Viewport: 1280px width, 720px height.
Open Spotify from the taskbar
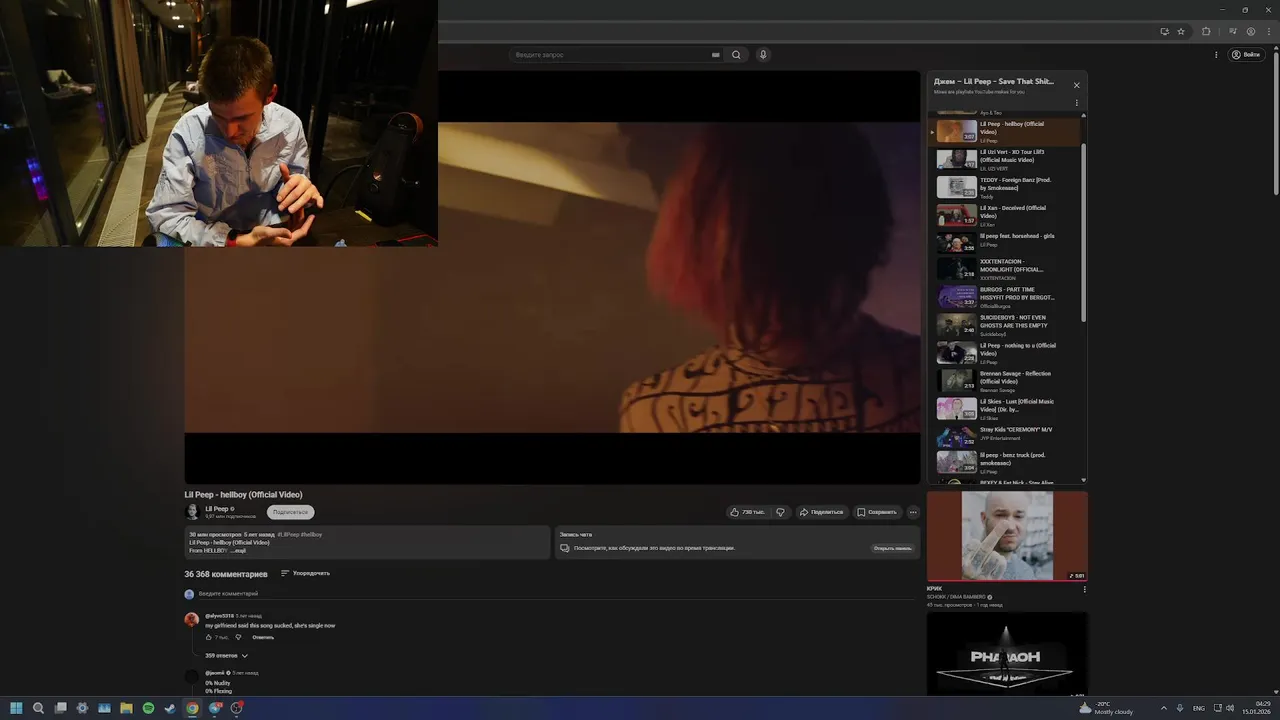(148, 708)
